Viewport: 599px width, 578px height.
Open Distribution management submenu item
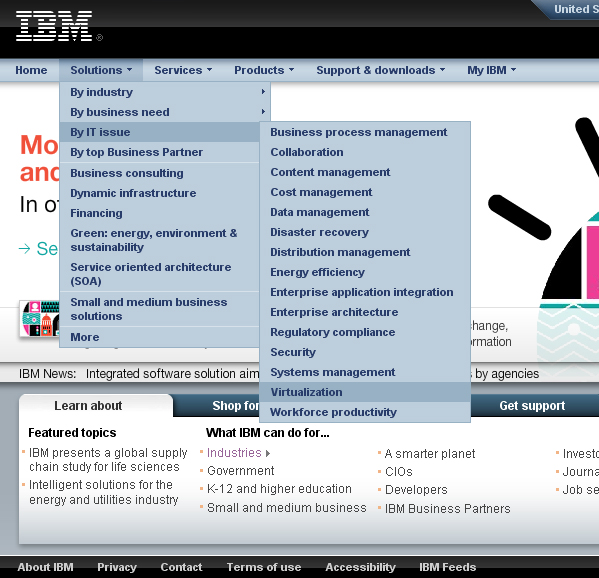tap(365, 252)
